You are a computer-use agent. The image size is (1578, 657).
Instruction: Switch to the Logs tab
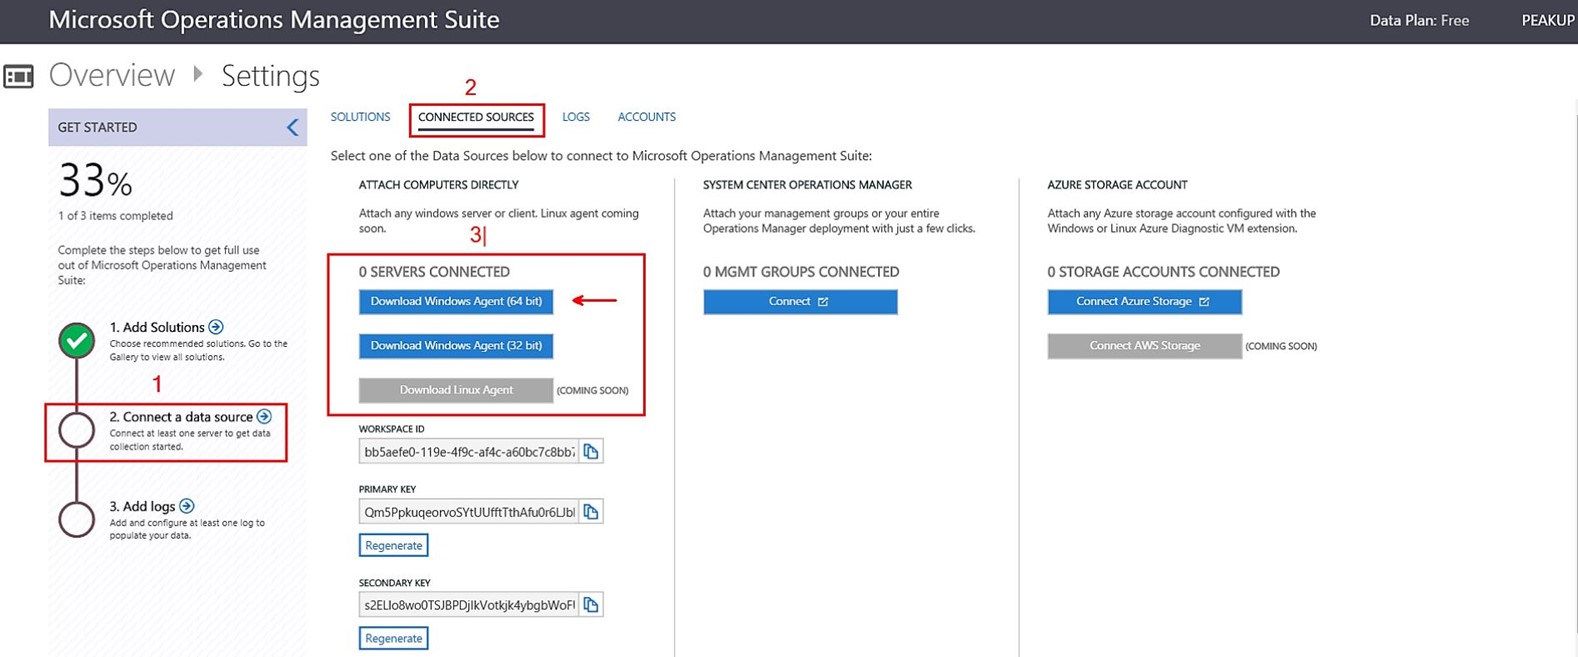click(x=576, y=117)
